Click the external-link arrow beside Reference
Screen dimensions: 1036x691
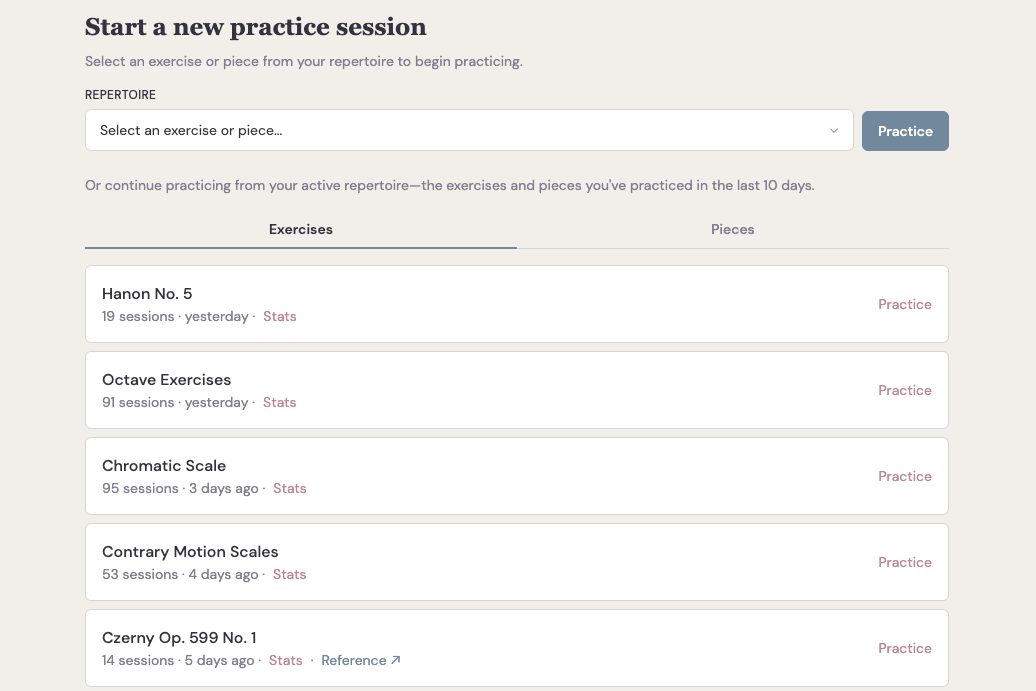396,659
